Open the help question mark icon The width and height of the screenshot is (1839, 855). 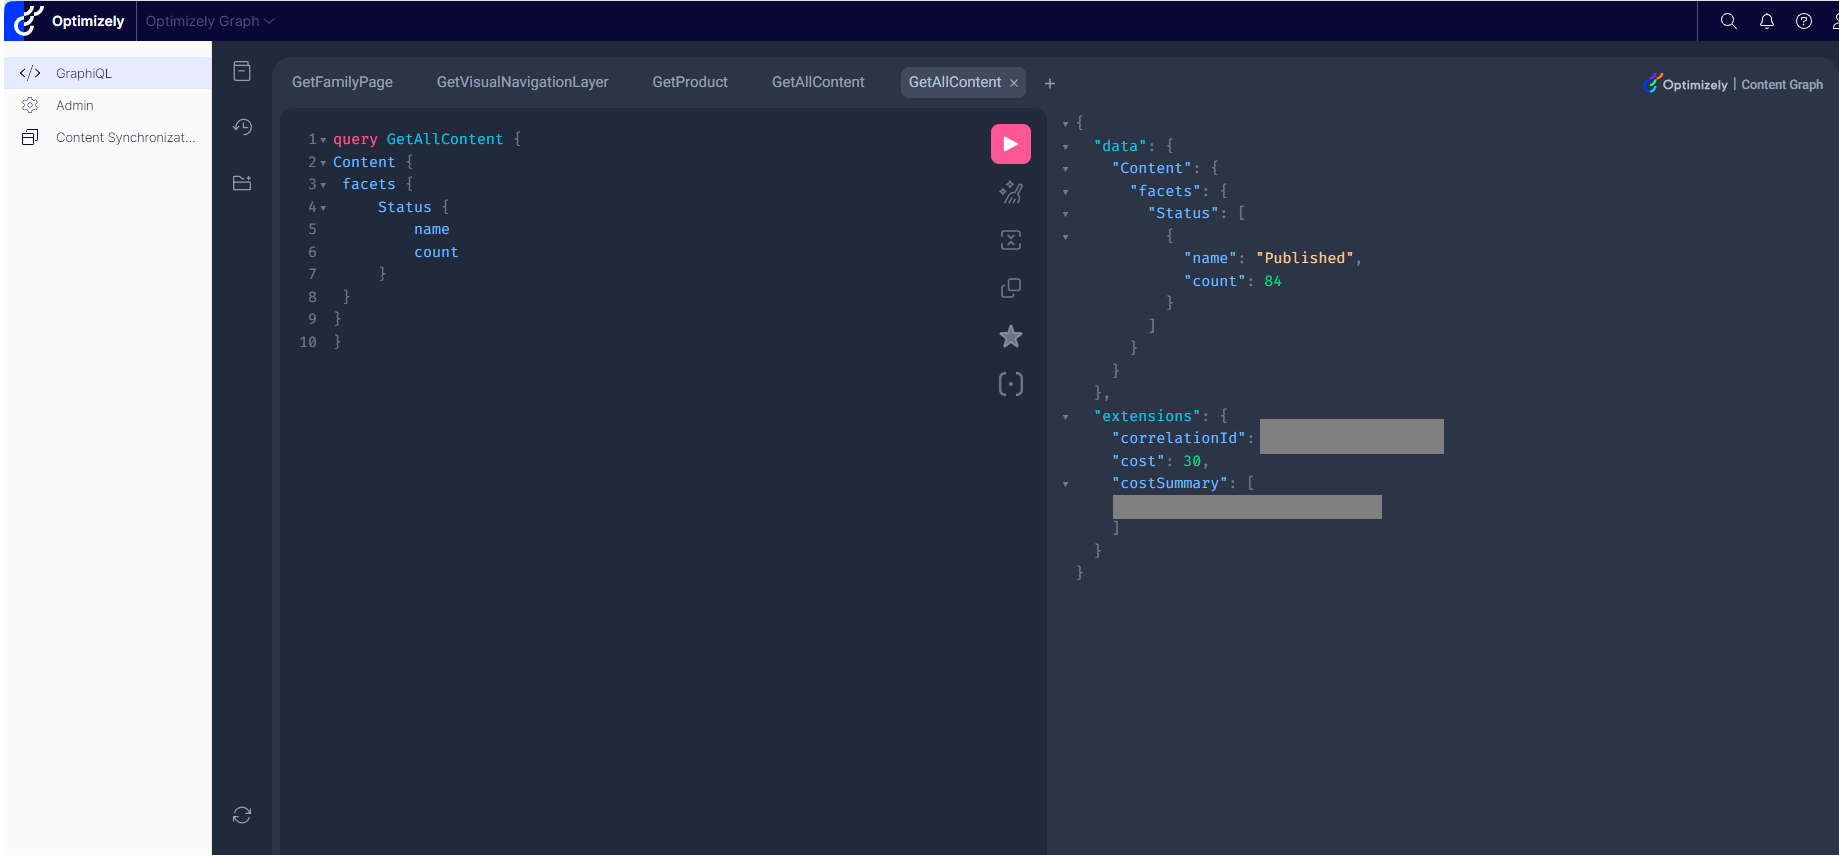[1804, 21]
